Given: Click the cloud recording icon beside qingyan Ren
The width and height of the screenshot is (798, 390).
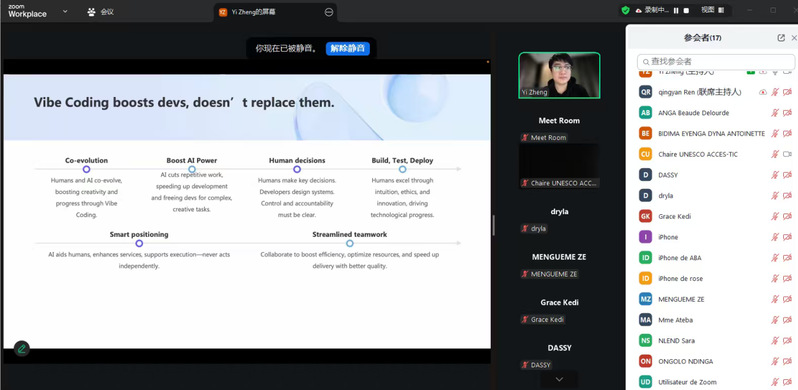Looking at the screenshot, I should point(763,92).
